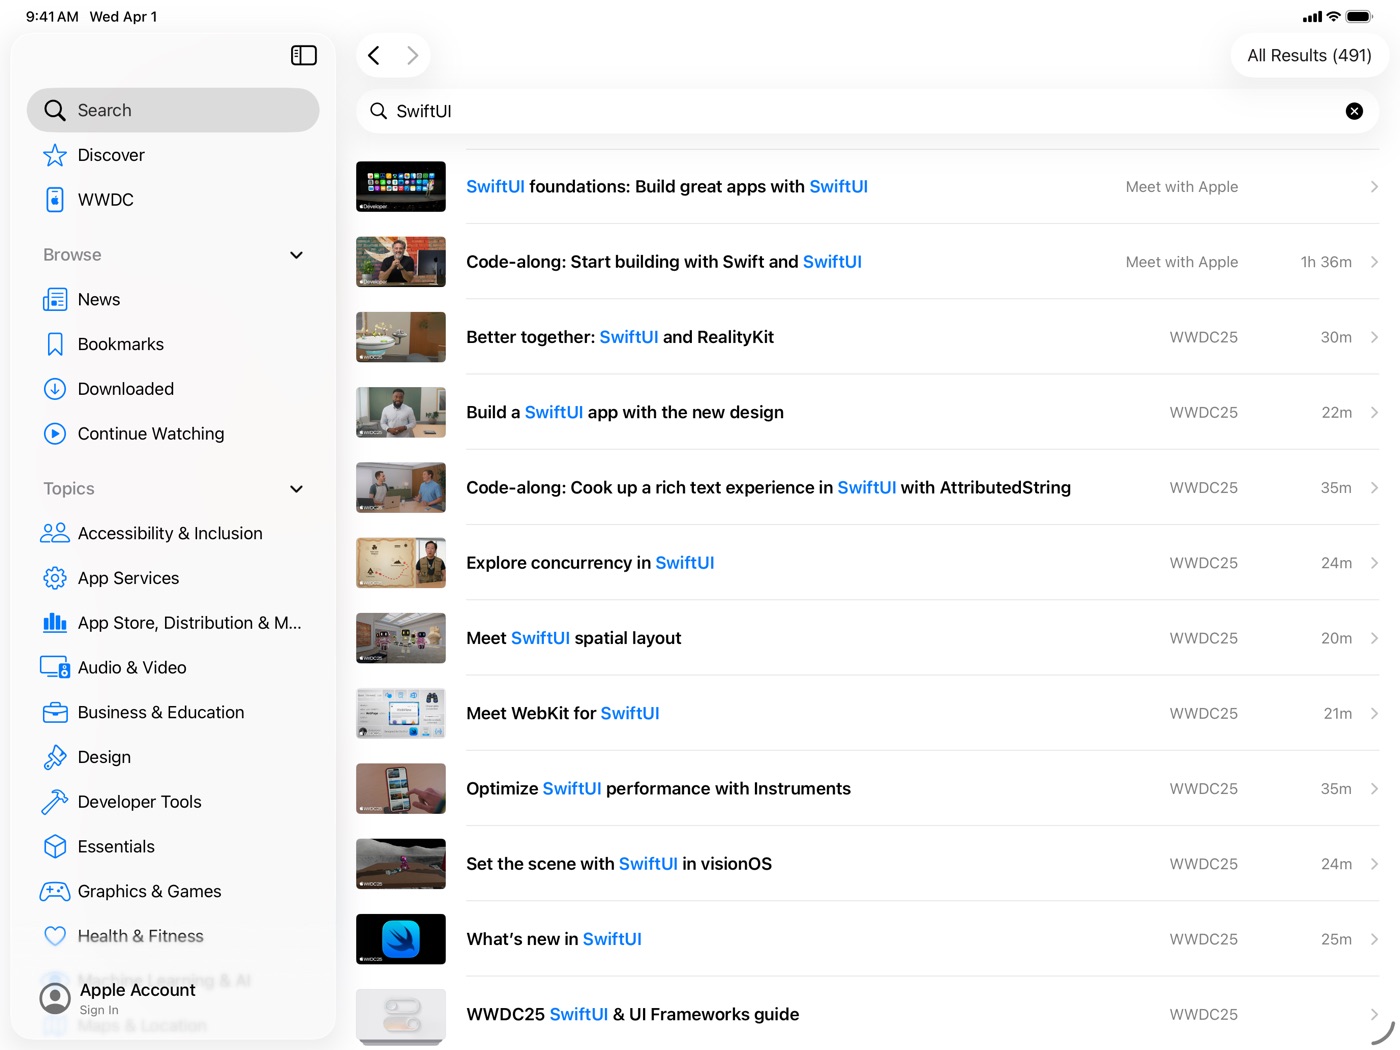1400x1050 pixels.
Task: Clear the SwiftUI search text
Action: (1354, 111)
